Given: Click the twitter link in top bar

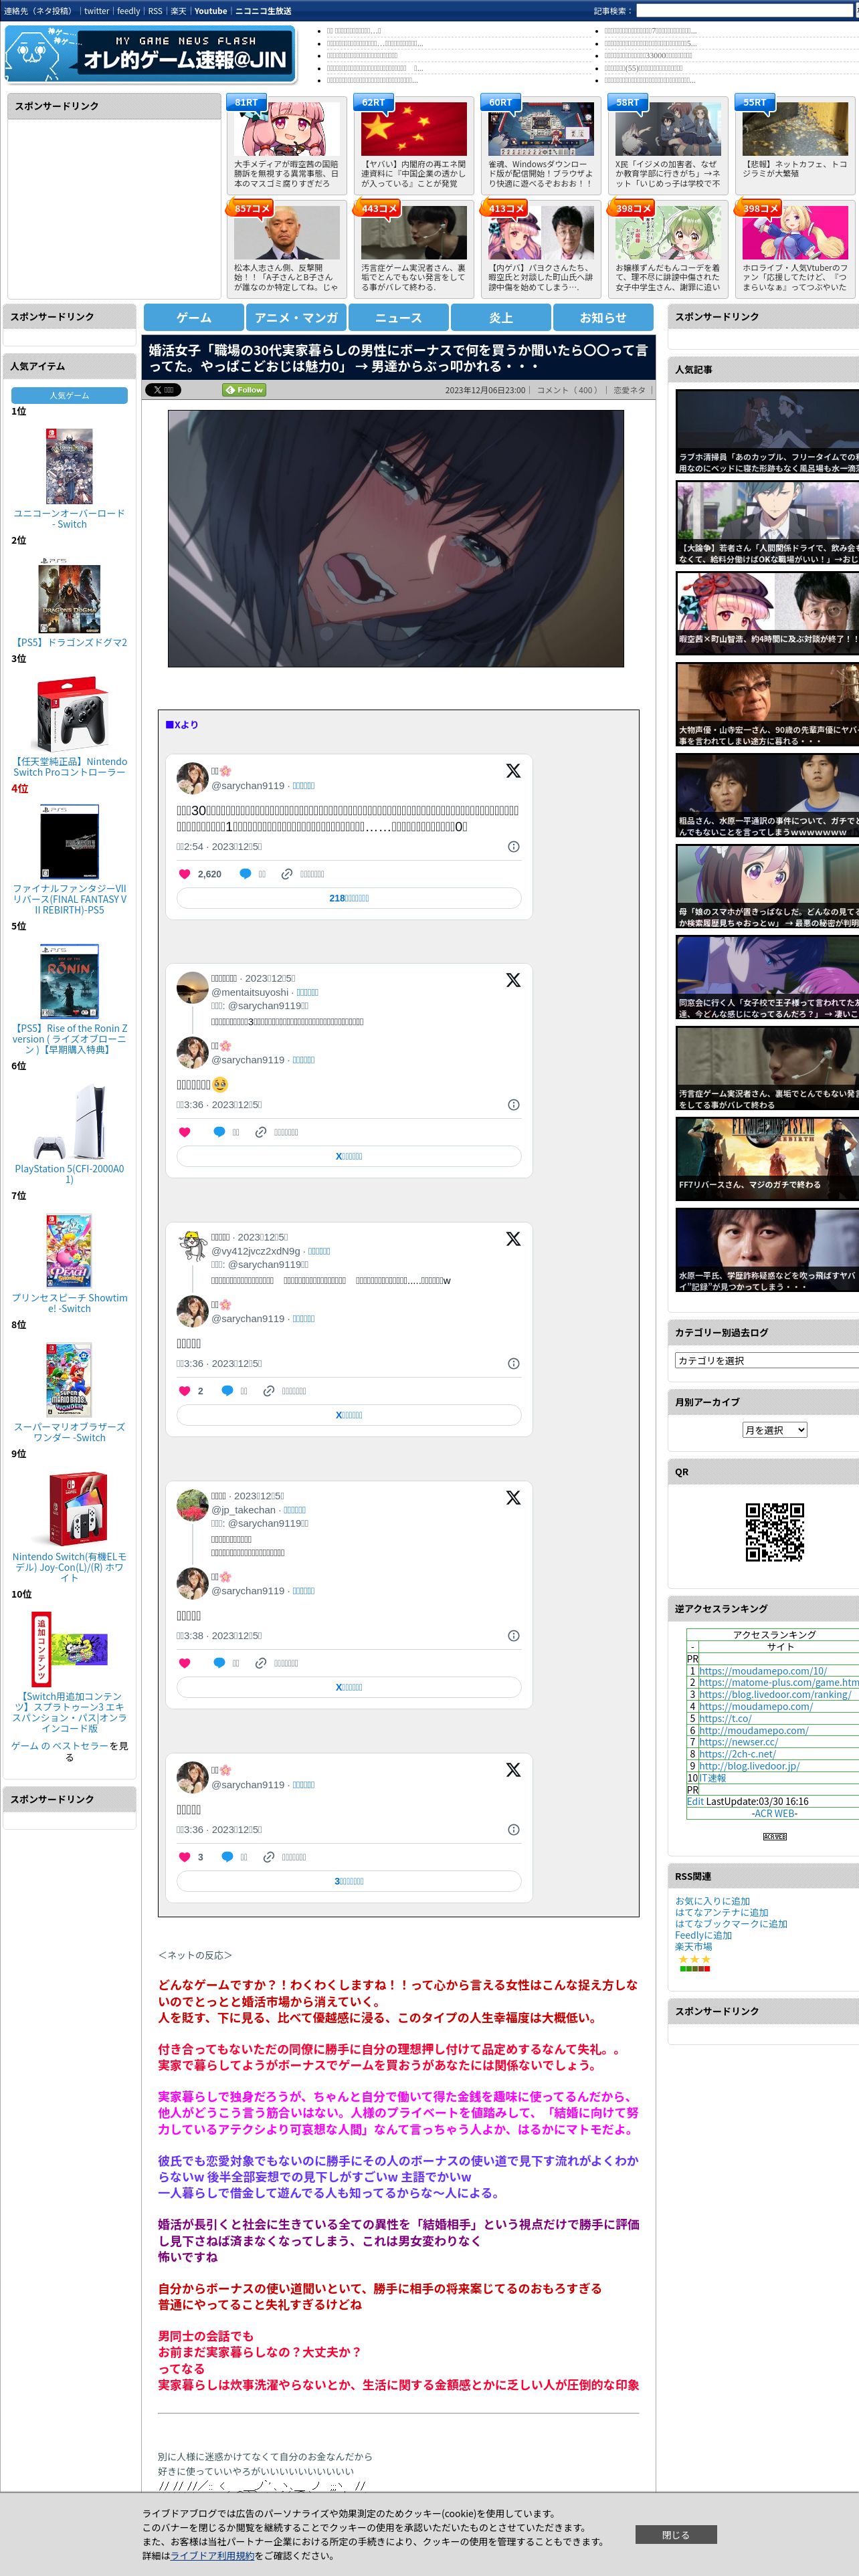Looking at the screenshot, I should click(x=97, y=11).
